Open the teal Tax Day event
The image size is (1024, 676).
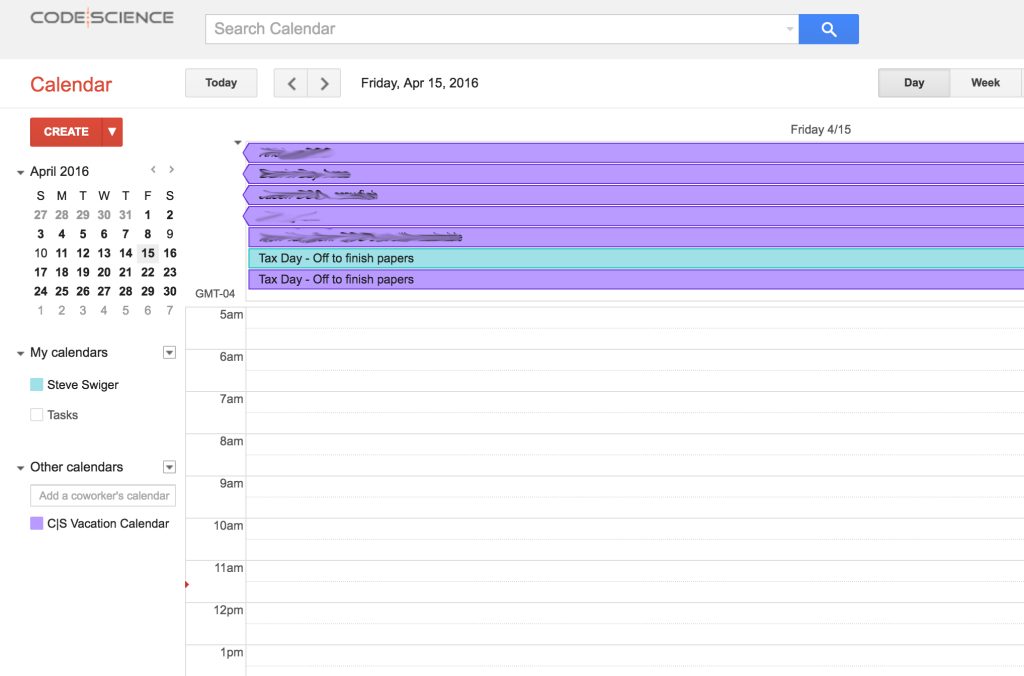click(x=635, y=258)
